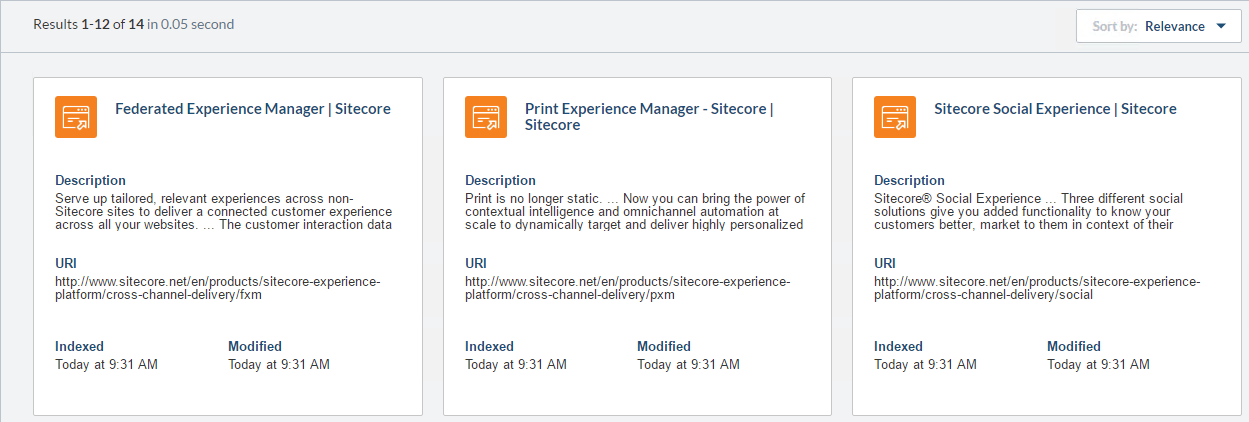Select description starting 'Print is no longer static'
Image resolution: width=1249 pixels, height=422 pixels.
635,211
